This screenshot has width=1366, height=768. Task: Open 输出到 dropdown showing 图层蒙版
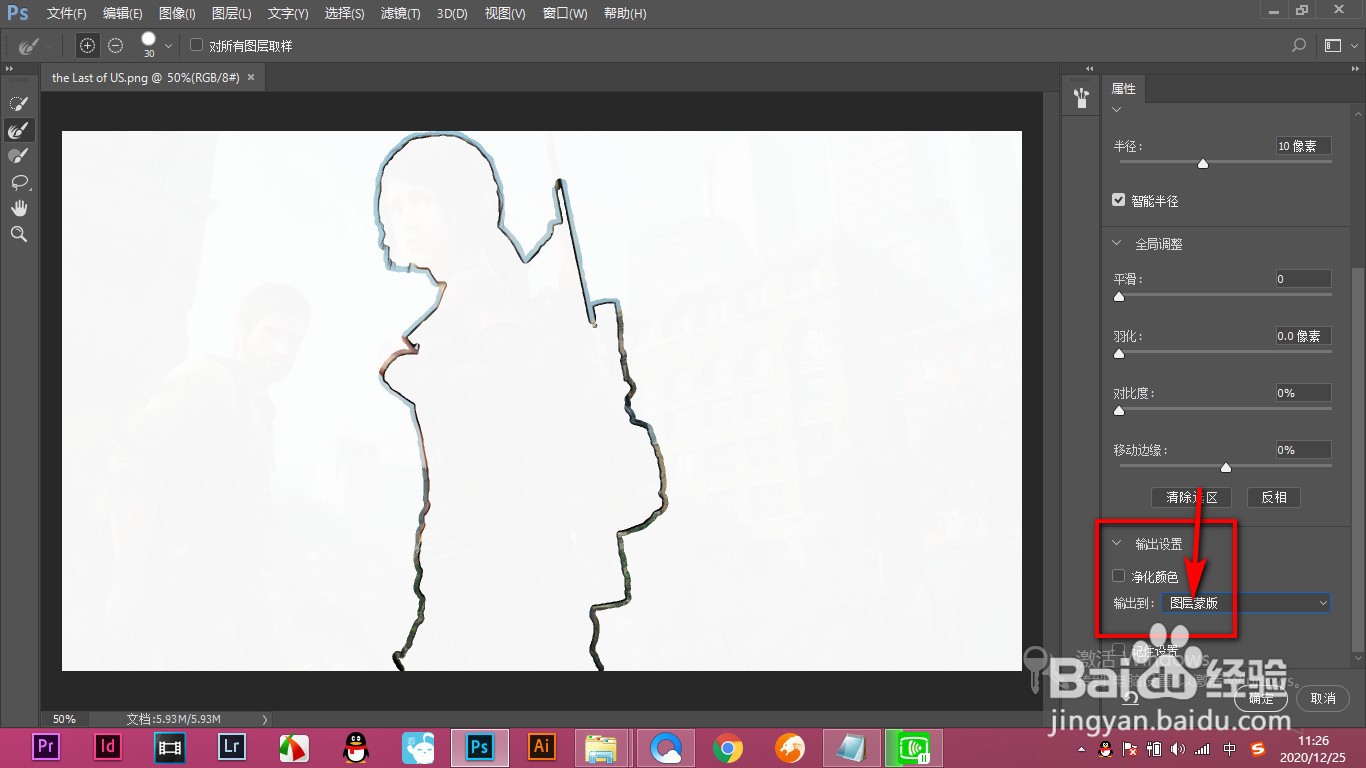(1246, 603)
